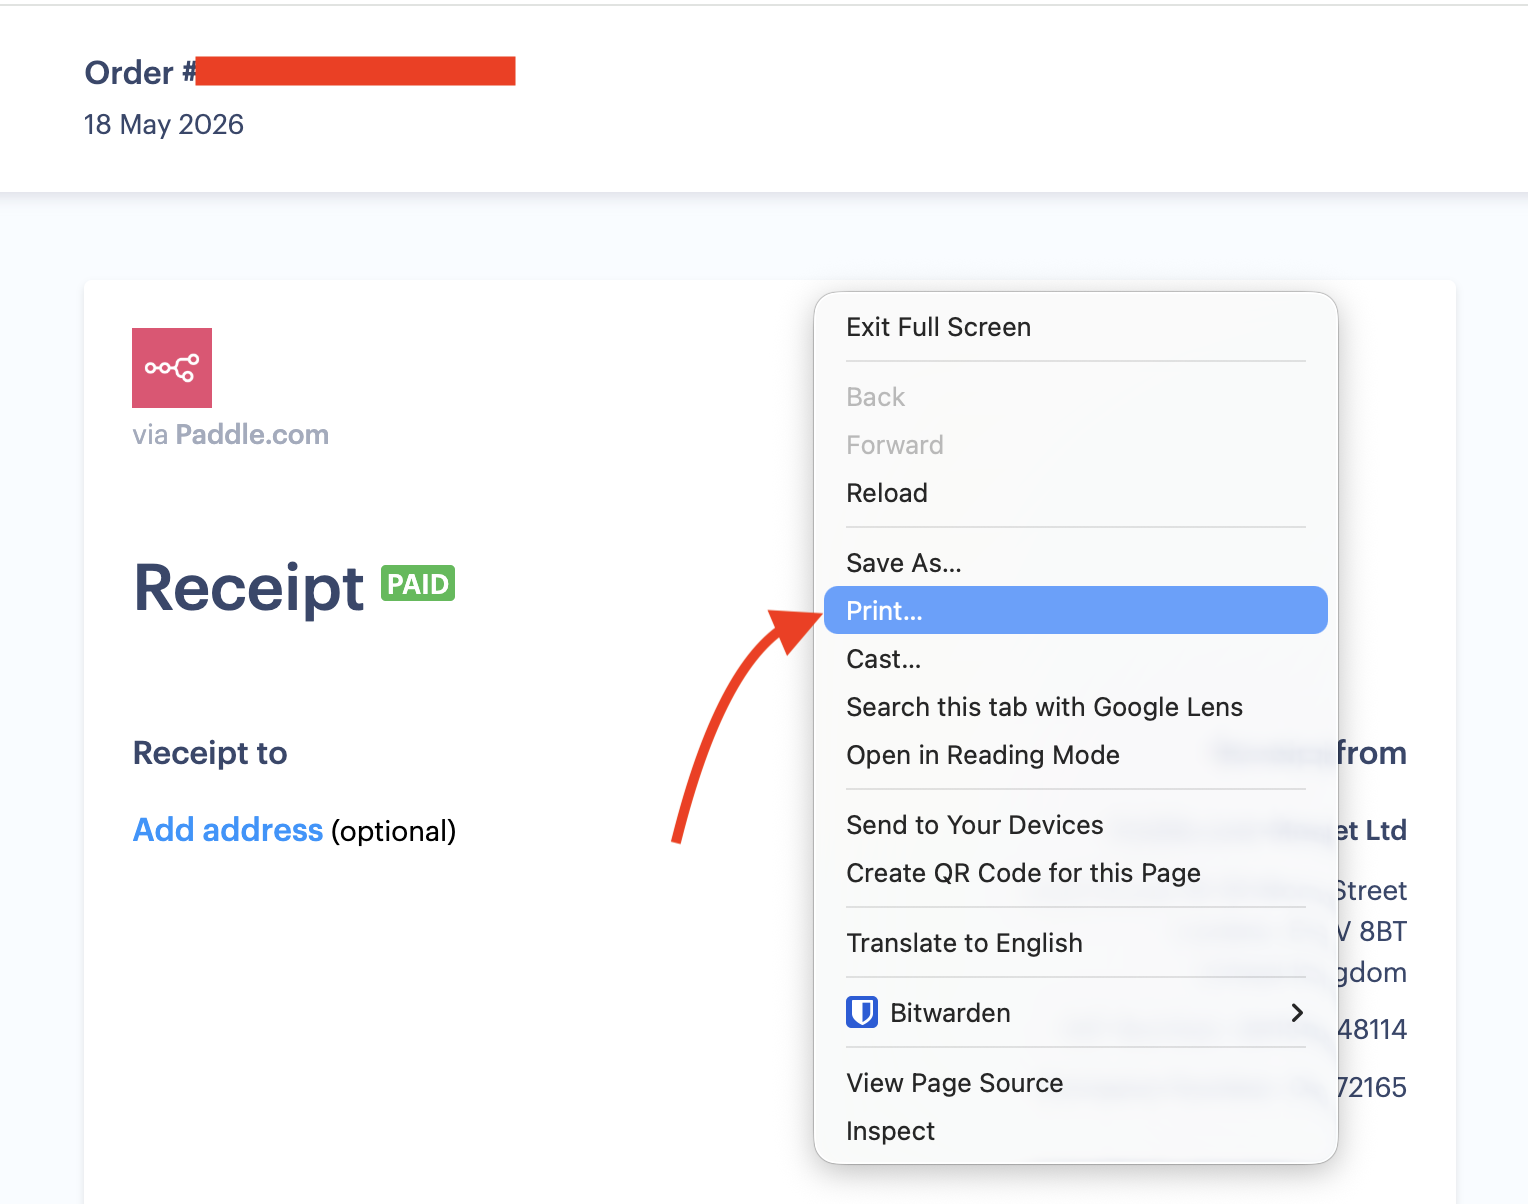Choose Print... in context menu
Image resolution: width=1528 pixels, height=1204 pixels.
coord(1076,610)
